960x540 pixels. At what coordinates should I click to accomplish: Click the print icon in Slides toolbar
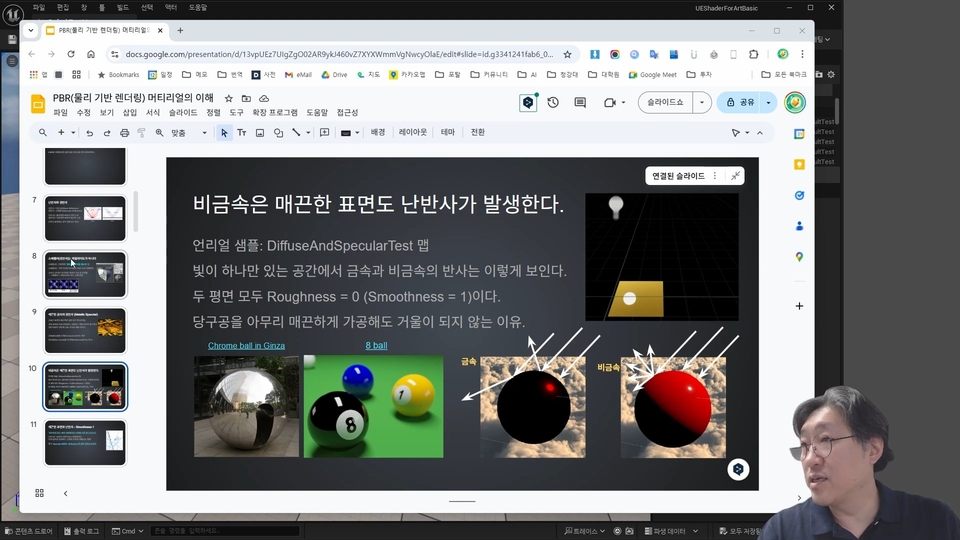tap(124, 132)
